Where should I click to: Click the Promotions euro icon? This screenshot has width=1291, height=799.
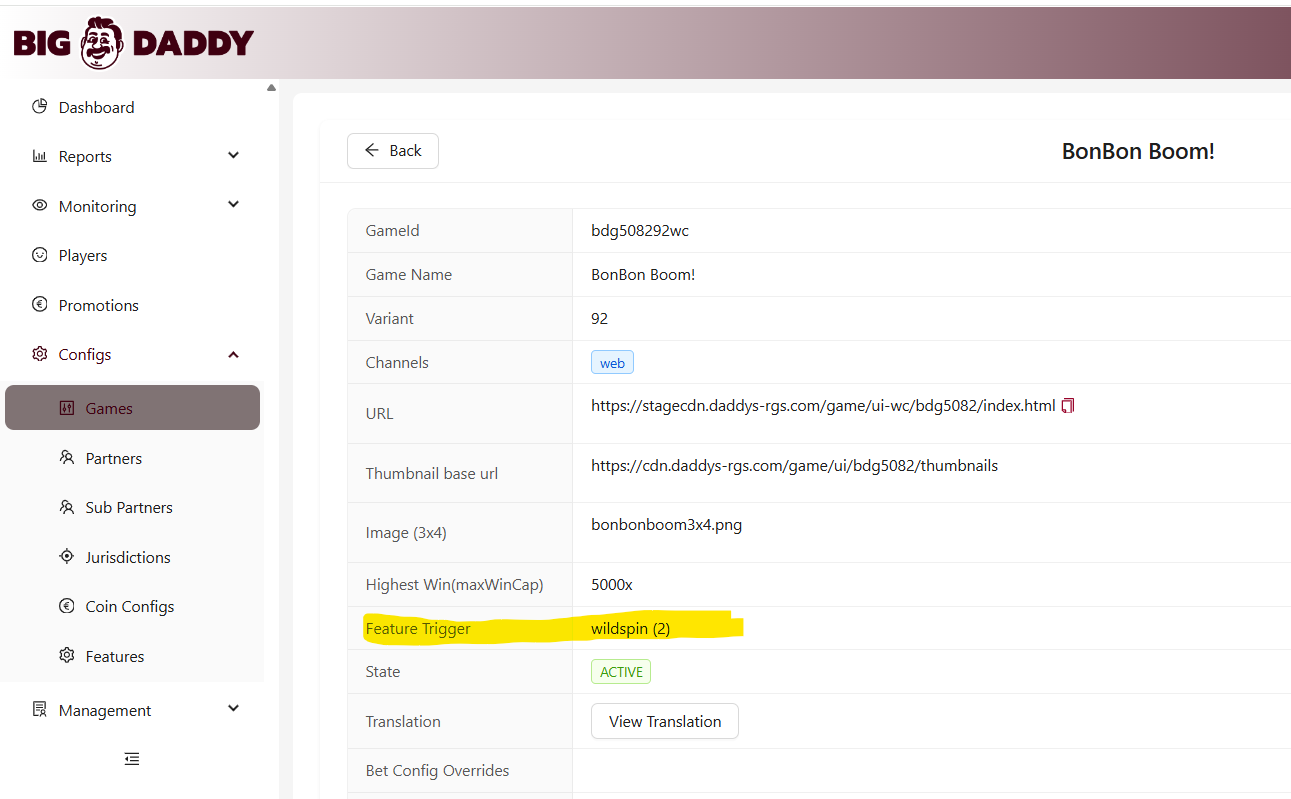40,305
